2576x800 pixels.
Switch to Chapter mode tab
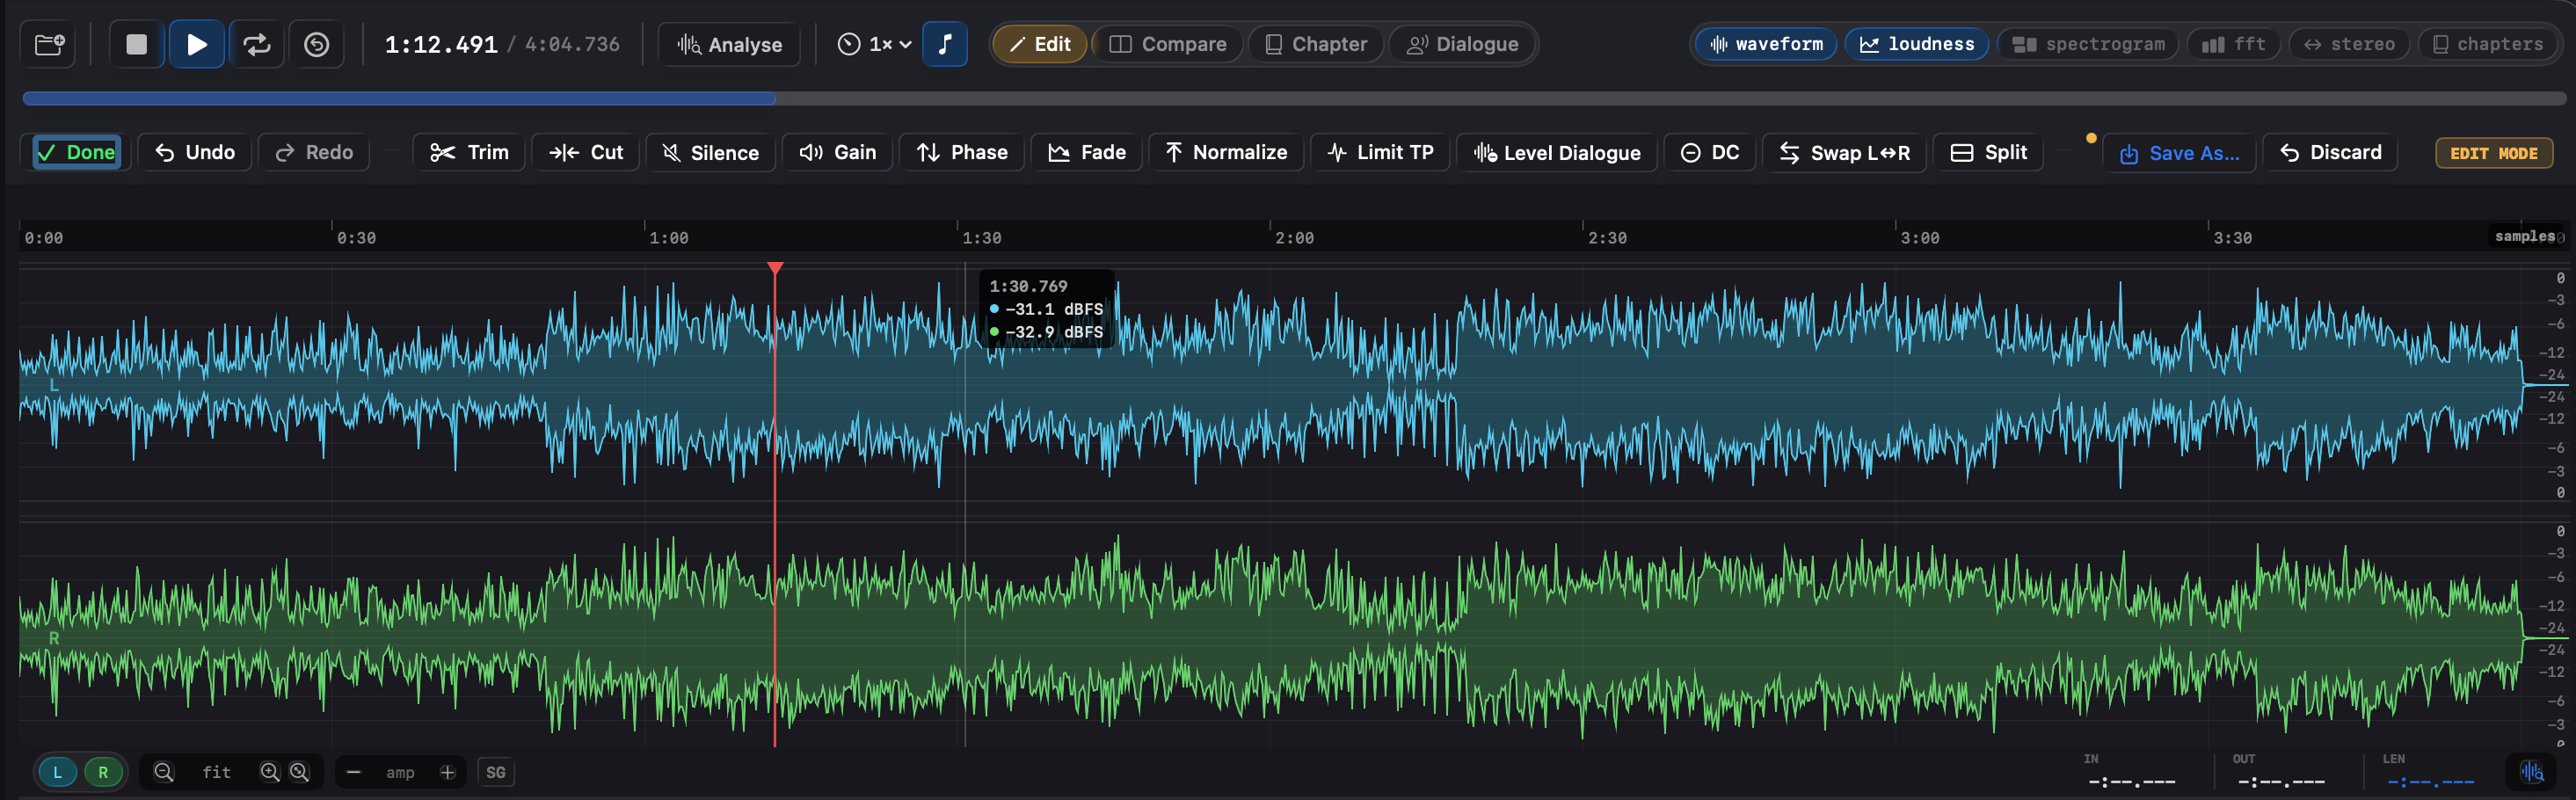click(x=1316, y=44)
